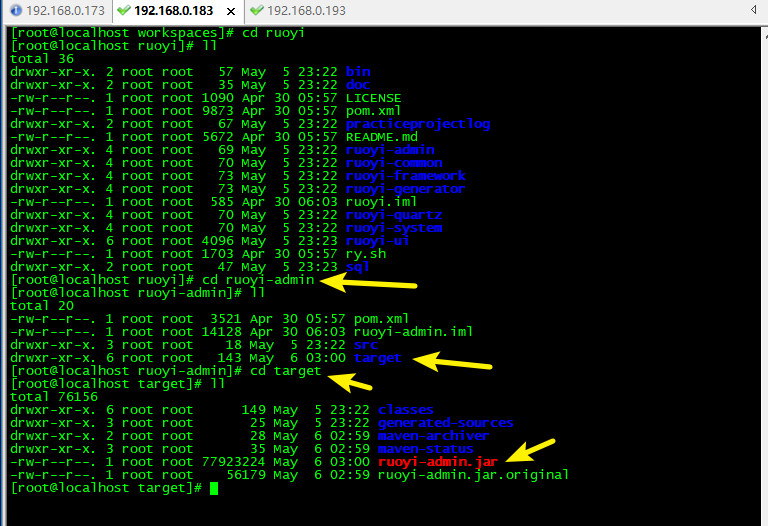Click the 'cd ruoyi-admin' command line

point(258,280)
